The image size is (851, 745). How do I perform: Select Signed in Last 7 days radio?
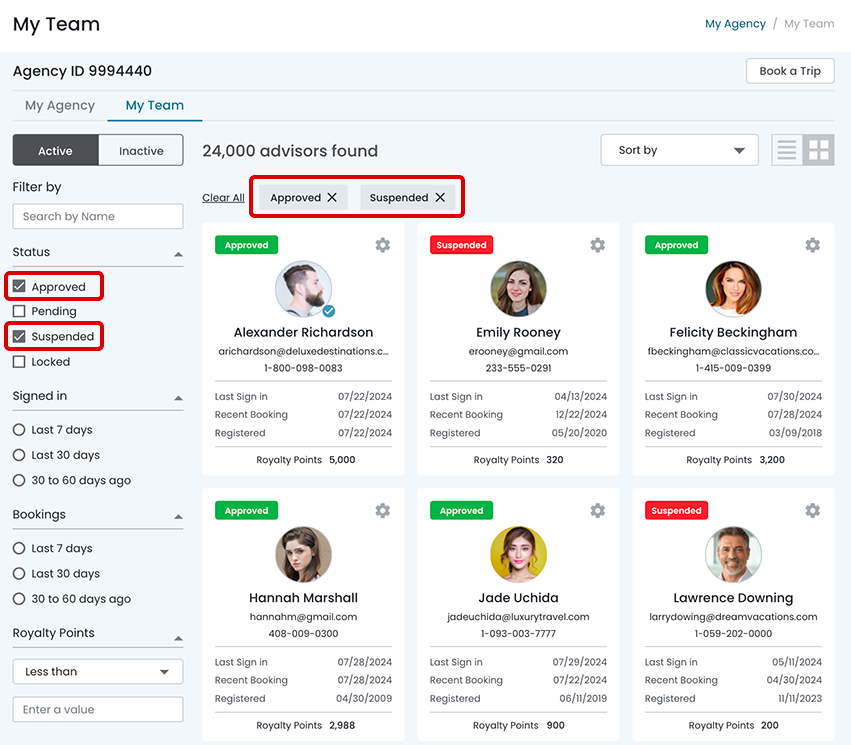tap(19, 430)
